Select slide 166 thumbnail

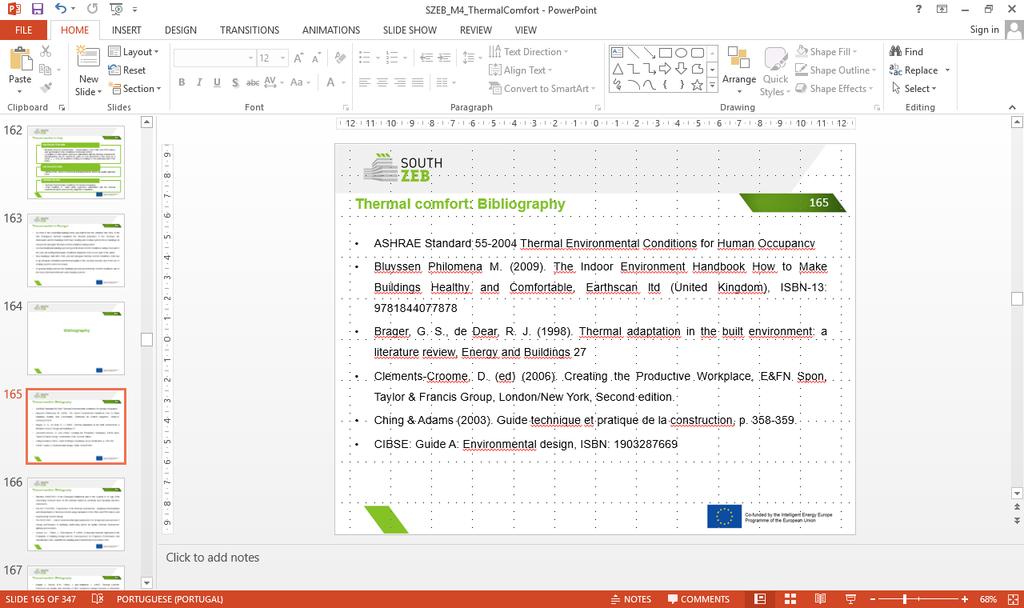tap(76, 514)
